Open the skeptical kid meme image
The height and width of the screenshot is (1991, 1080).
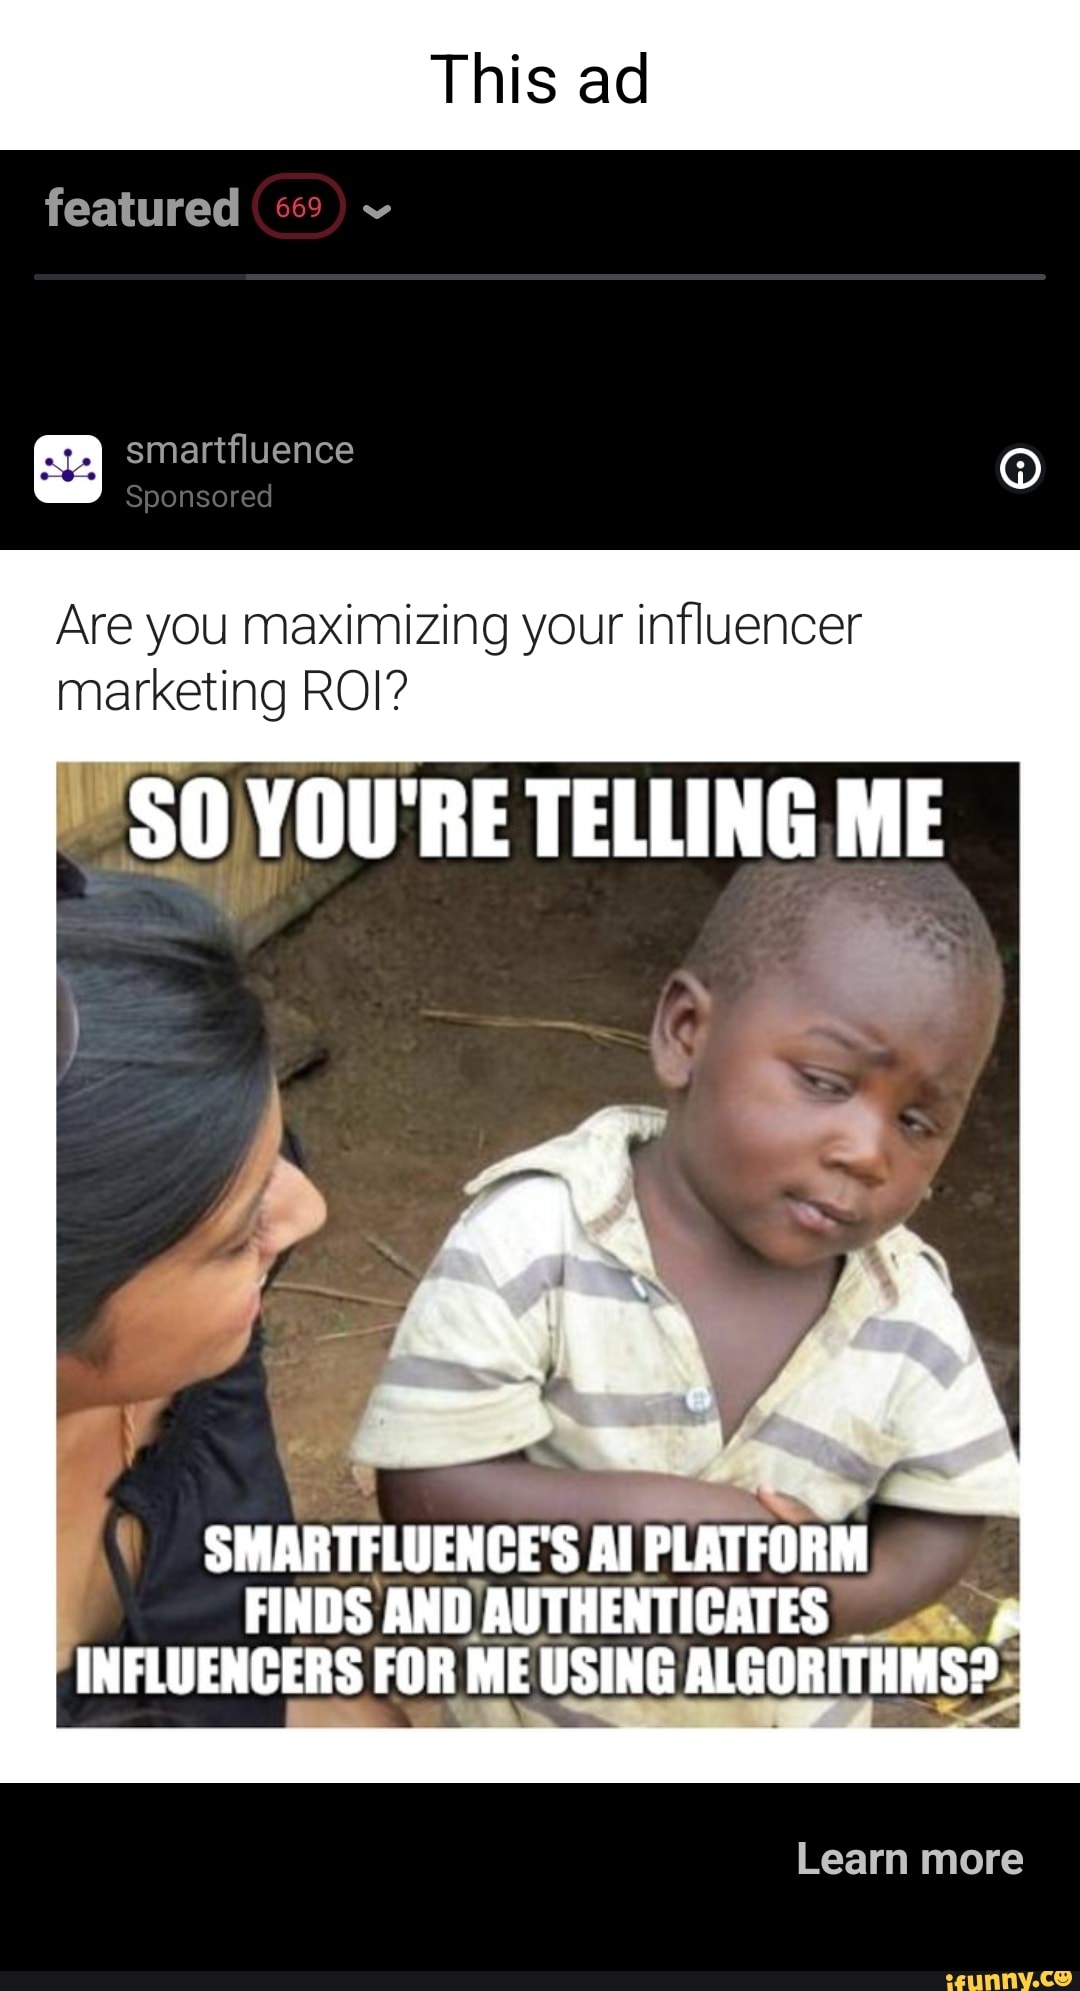pos(538,1244)
